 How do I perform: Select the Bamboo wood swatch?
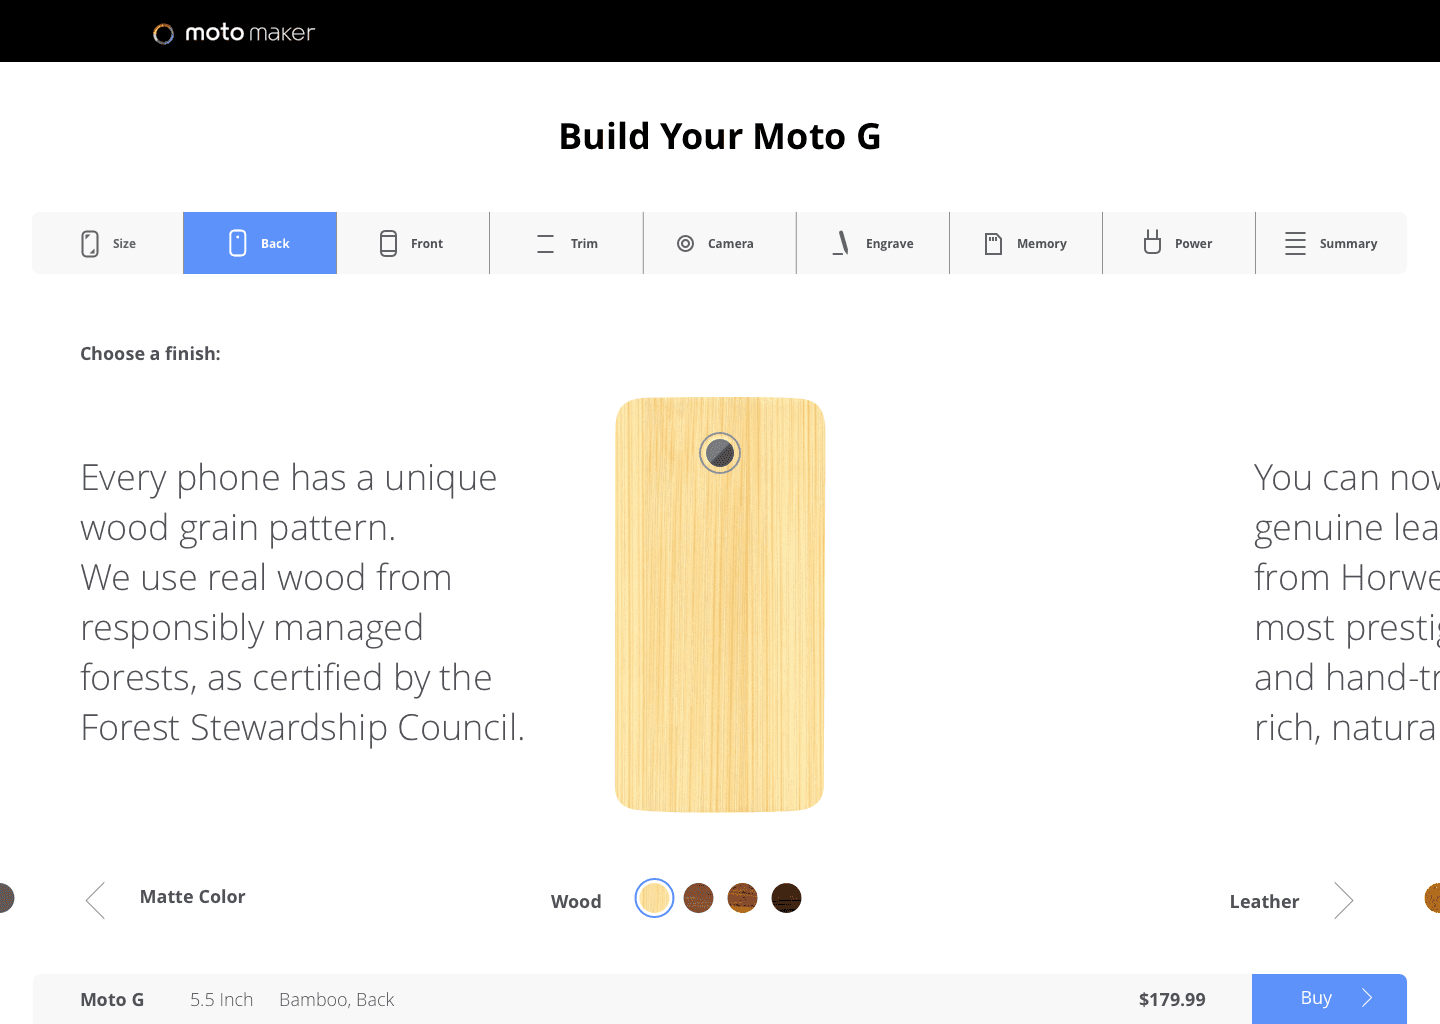654,898
